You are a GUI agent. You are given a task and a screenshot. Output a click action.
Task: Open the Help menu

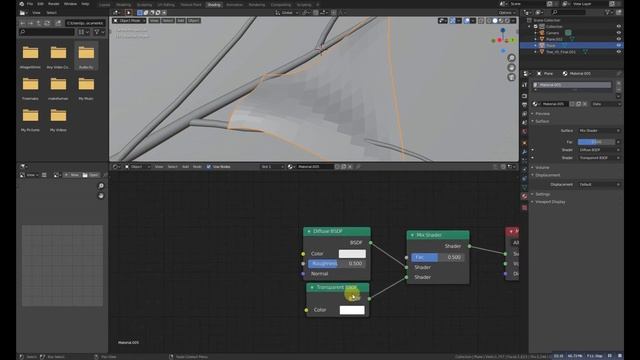(x=85, y=4)
